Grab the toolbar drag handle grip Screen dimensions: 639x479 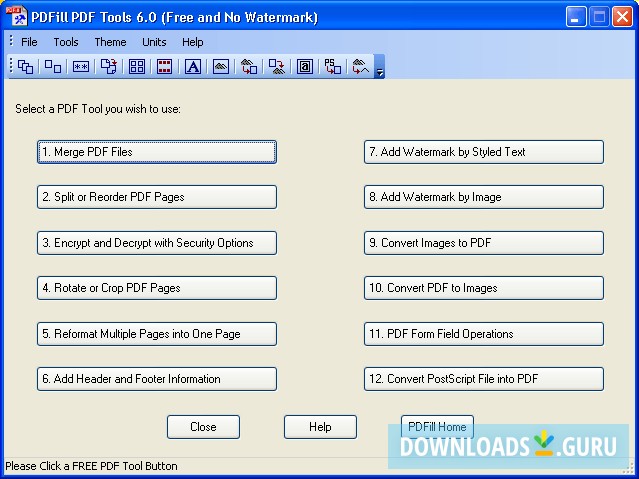(x=11, y=66)
